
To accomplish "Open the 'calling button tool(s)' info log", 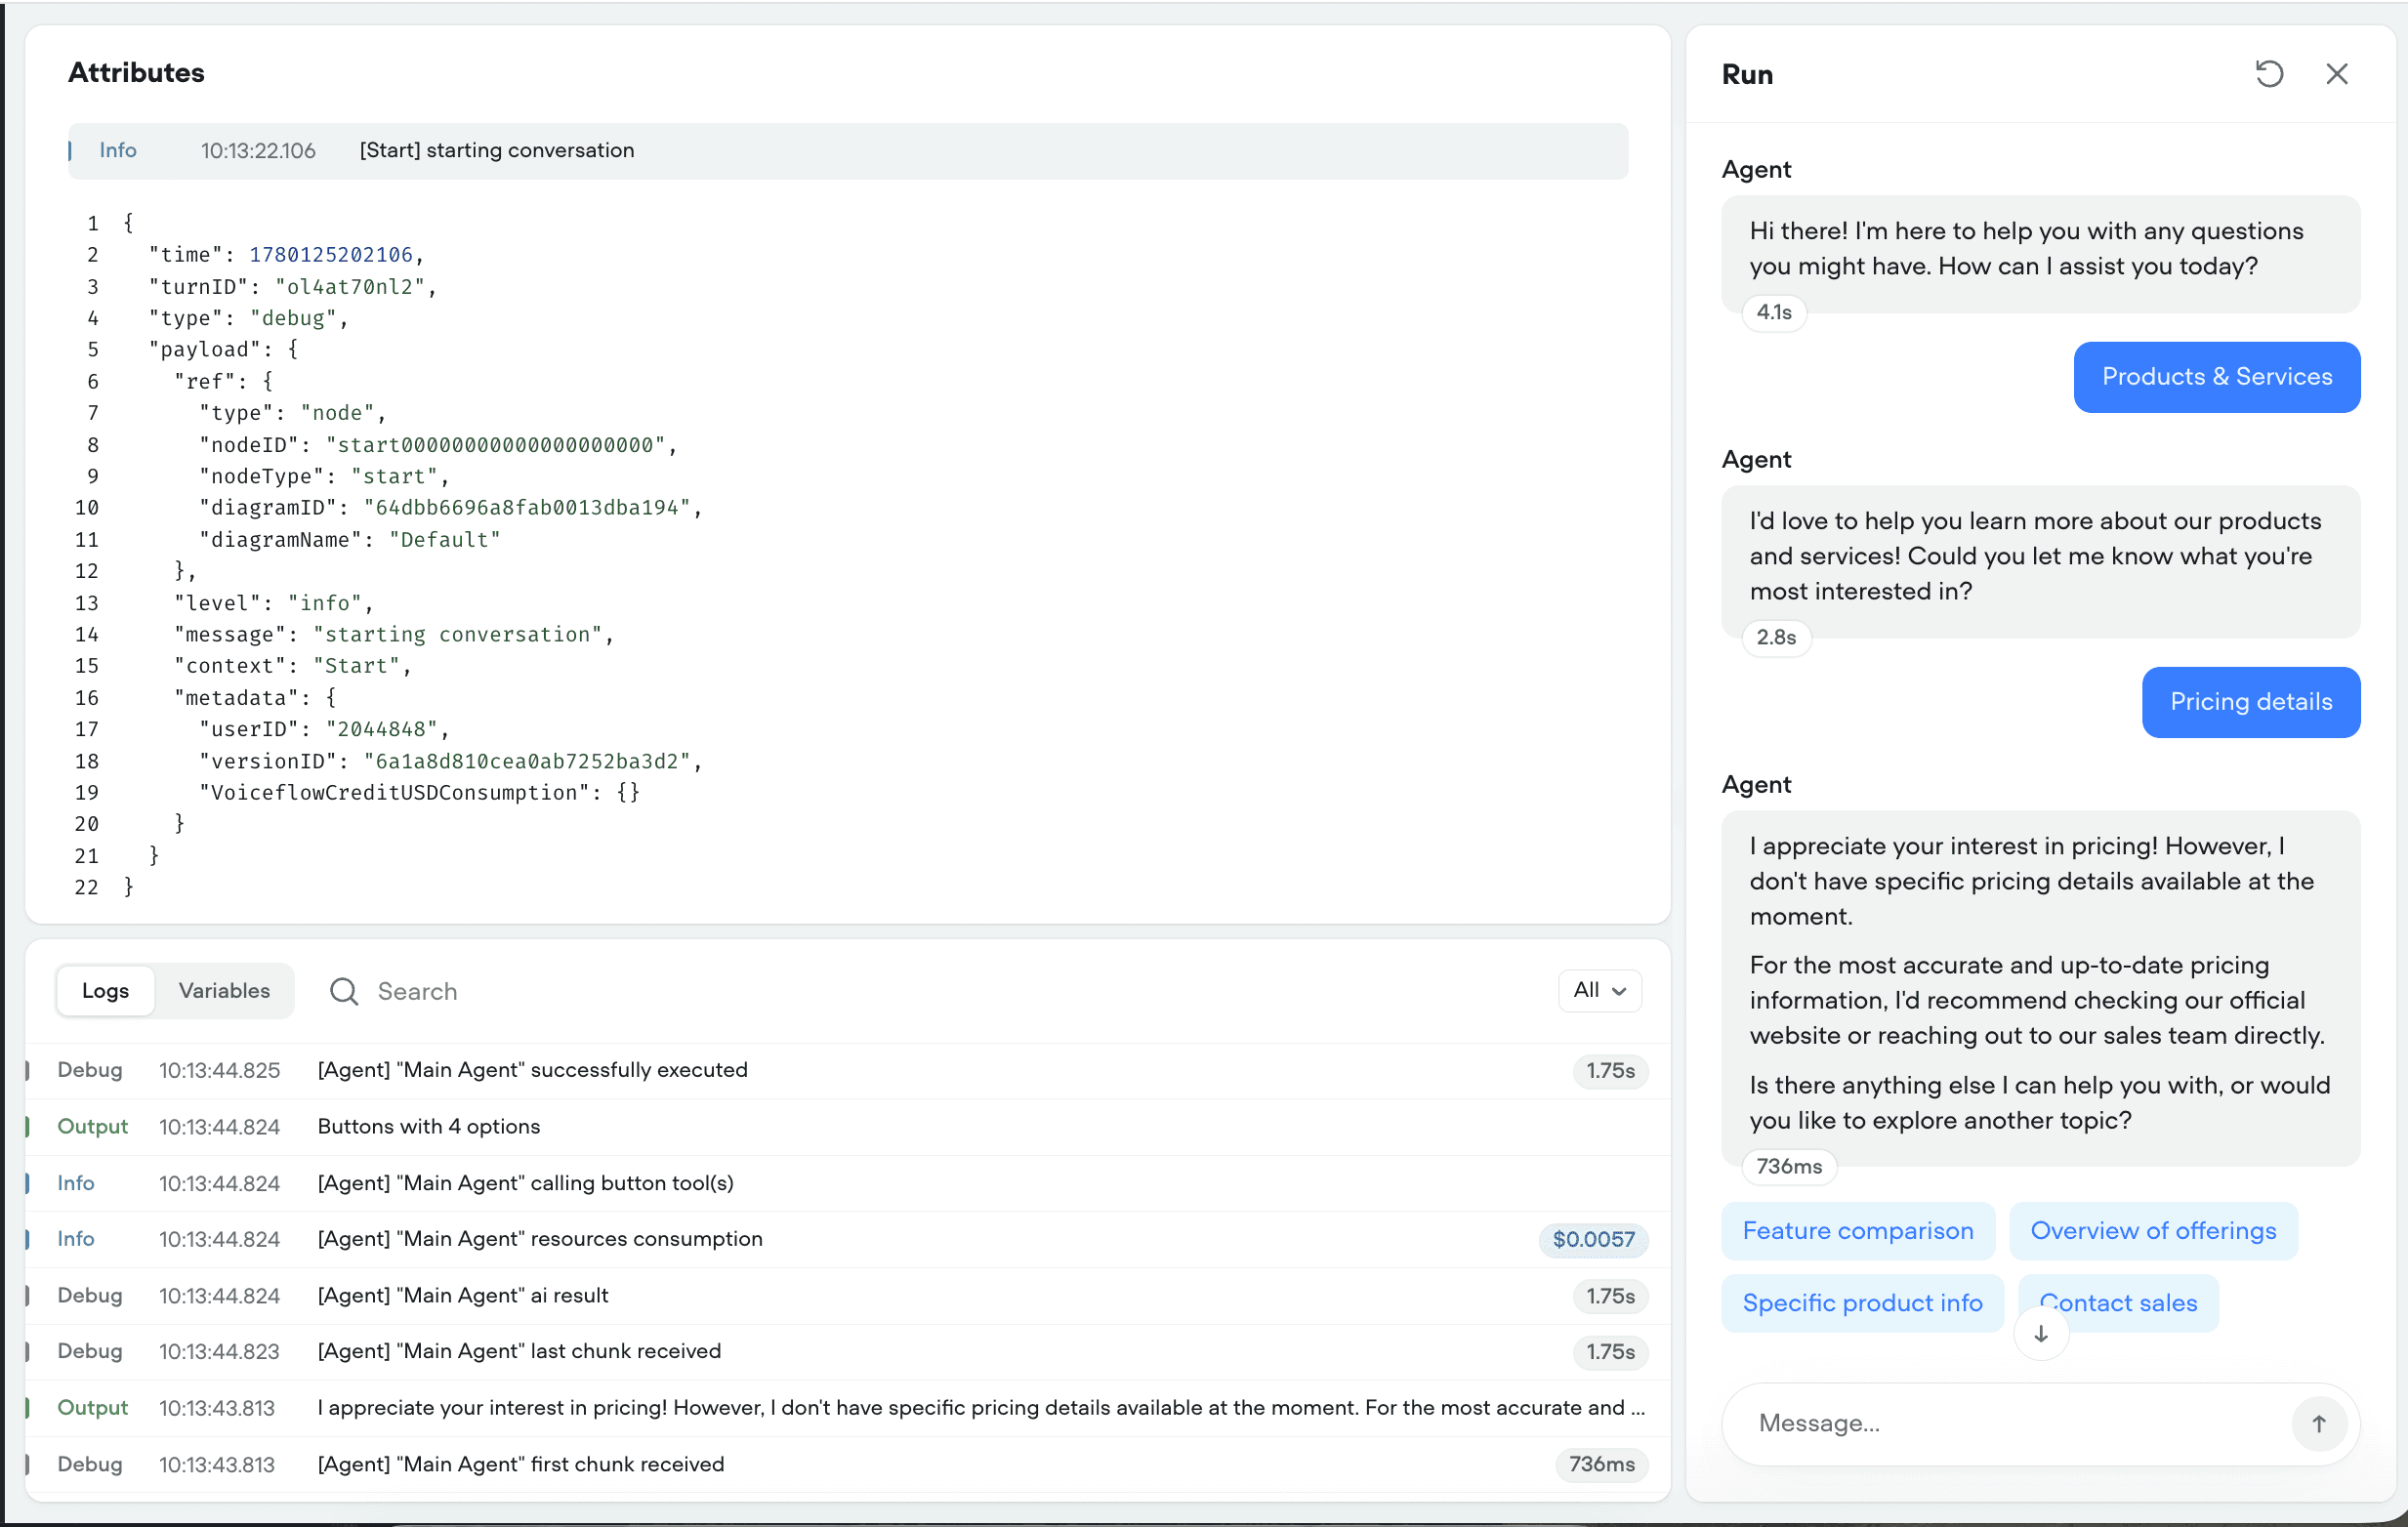I will click(848, 1183).
